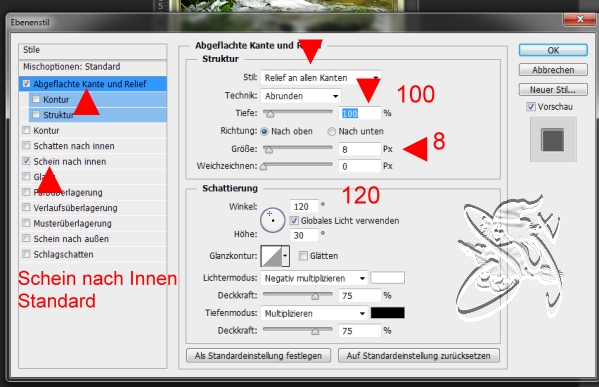Enable Schatten nach innen checkbox
The height and width of the screenshot is (387, 599).
click(x=26, y=146)
